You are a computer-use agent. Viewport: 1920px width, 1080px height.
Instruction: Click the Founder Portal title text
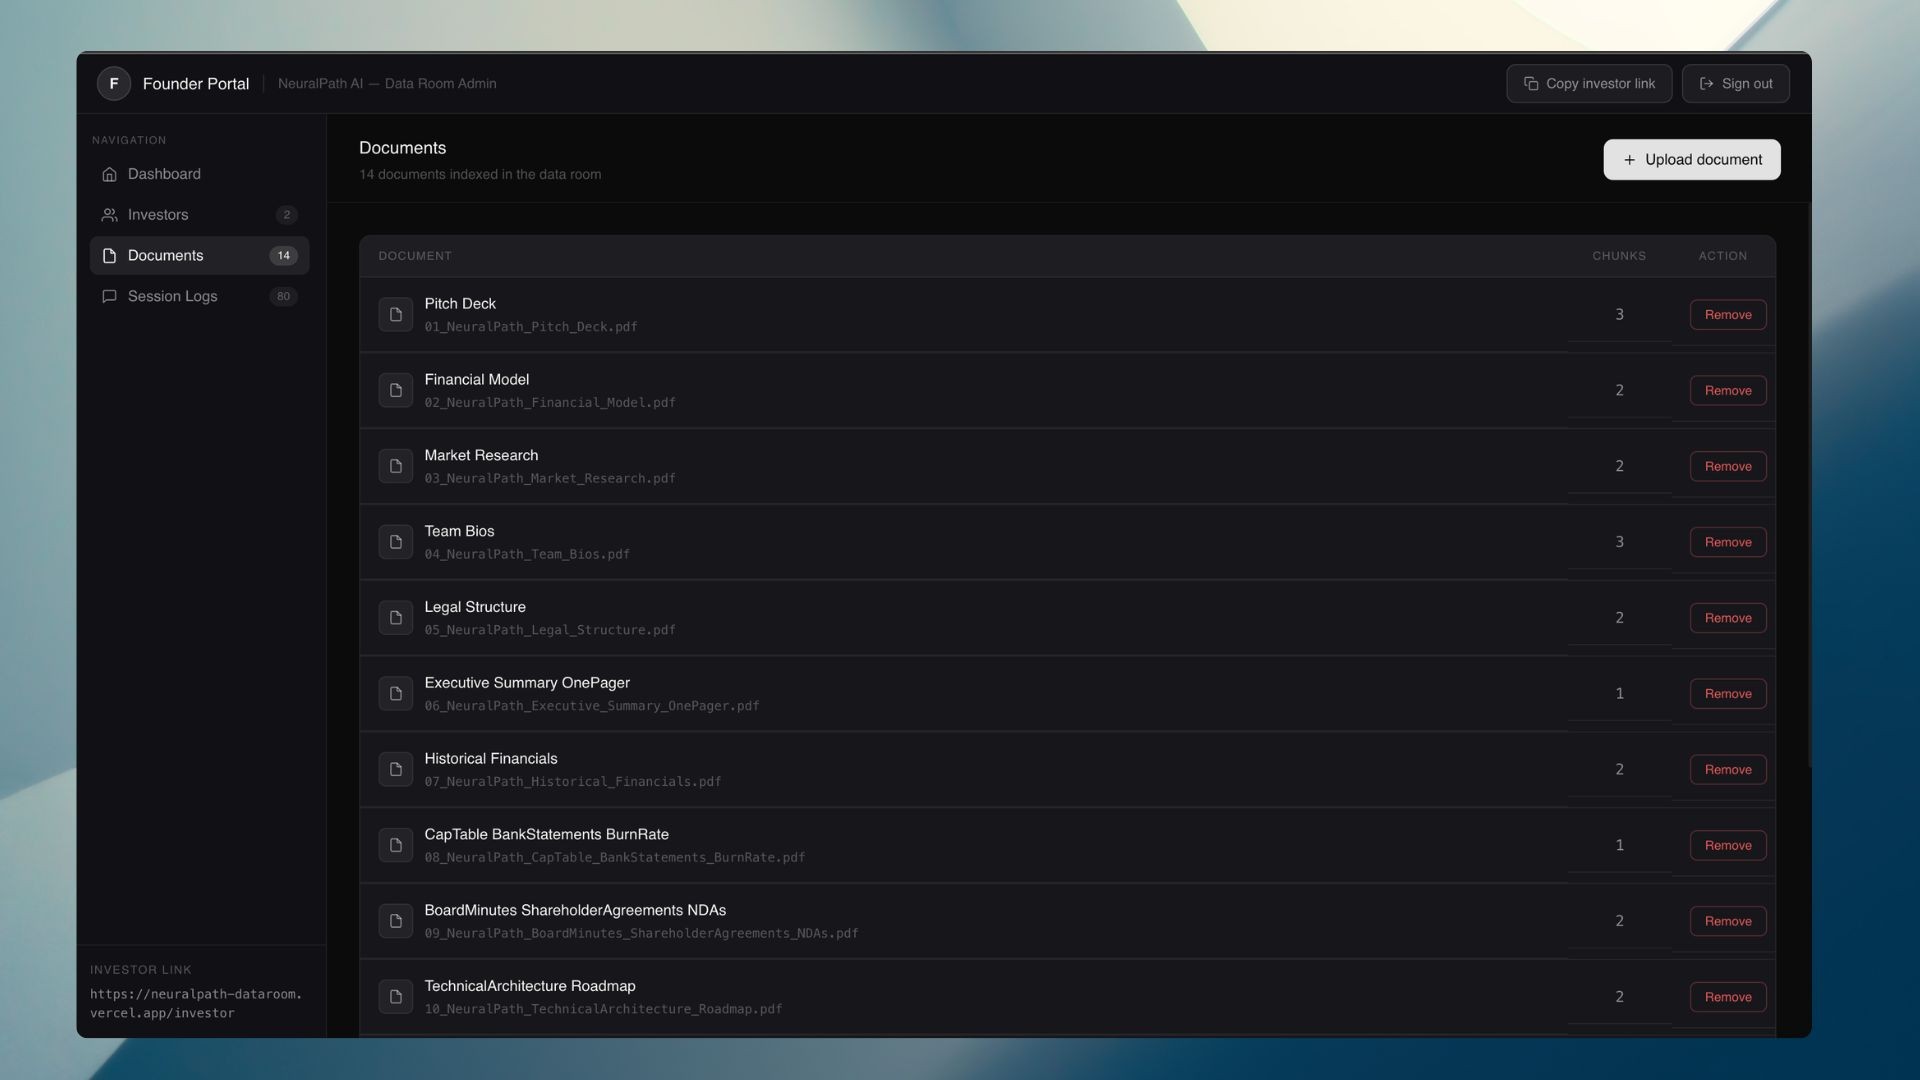click(x=196, y=84)
